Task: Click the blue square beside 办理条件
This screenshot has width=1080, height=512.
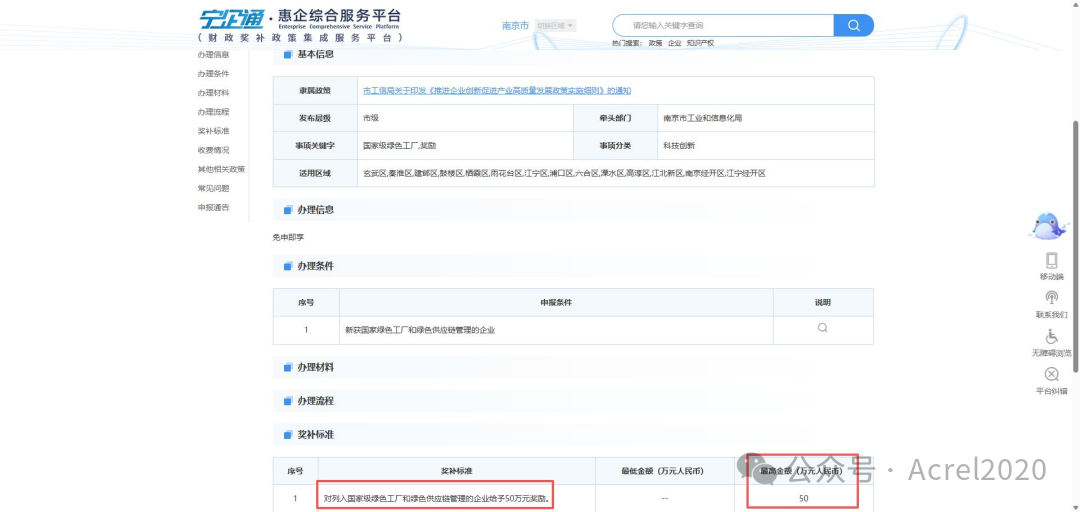Action: (288, 266)
